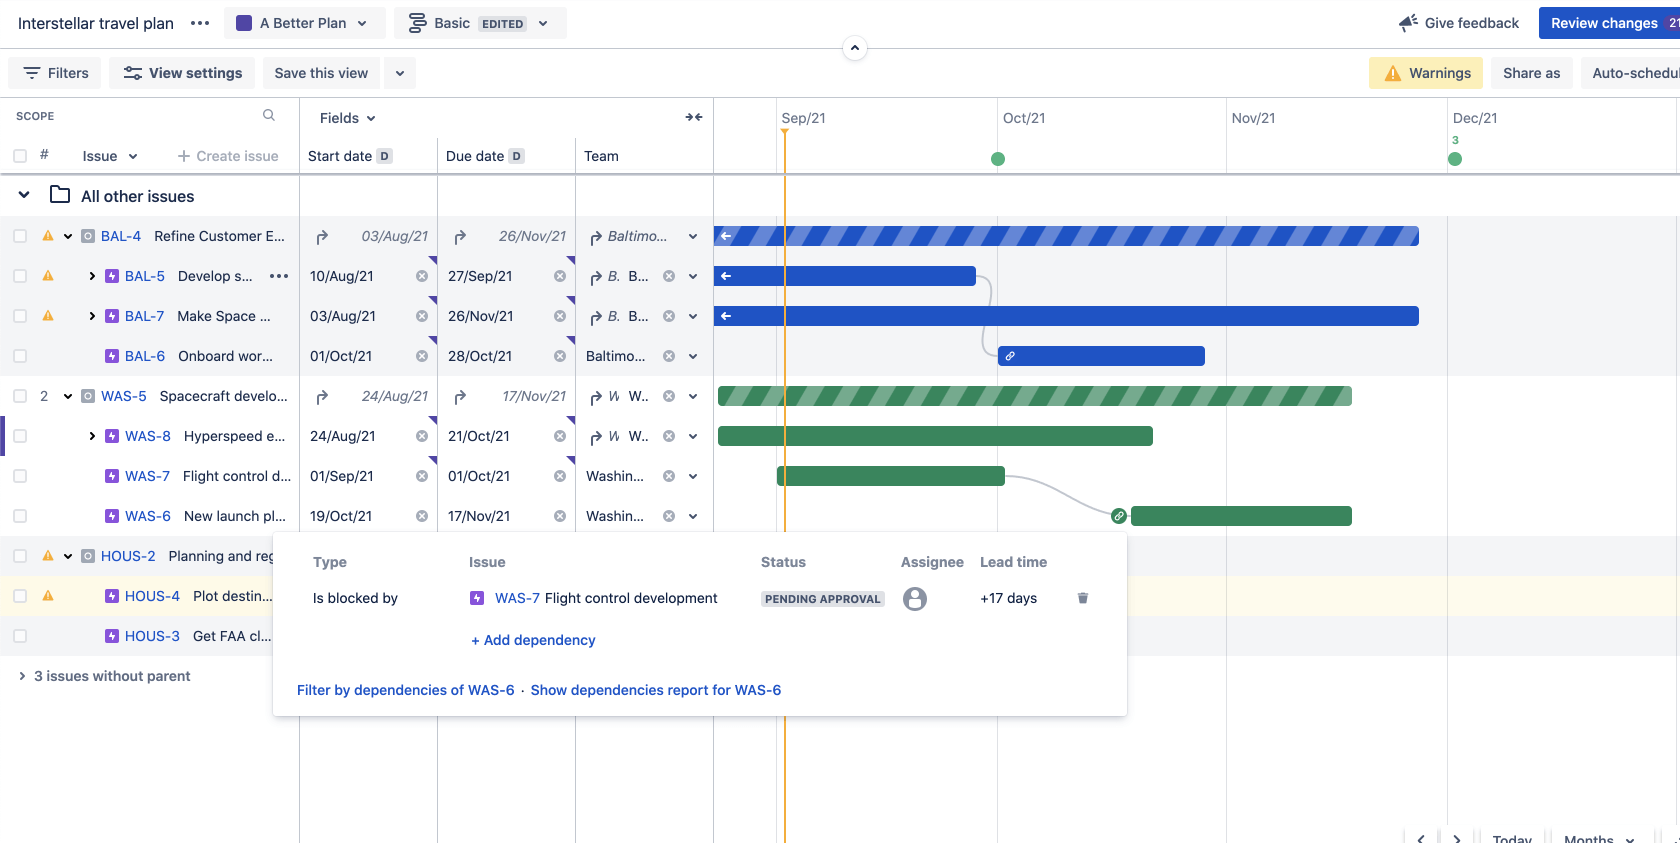Open the Fields dropdown
The height and width of the screenshot is (843, 1680).
coord(347,118)
